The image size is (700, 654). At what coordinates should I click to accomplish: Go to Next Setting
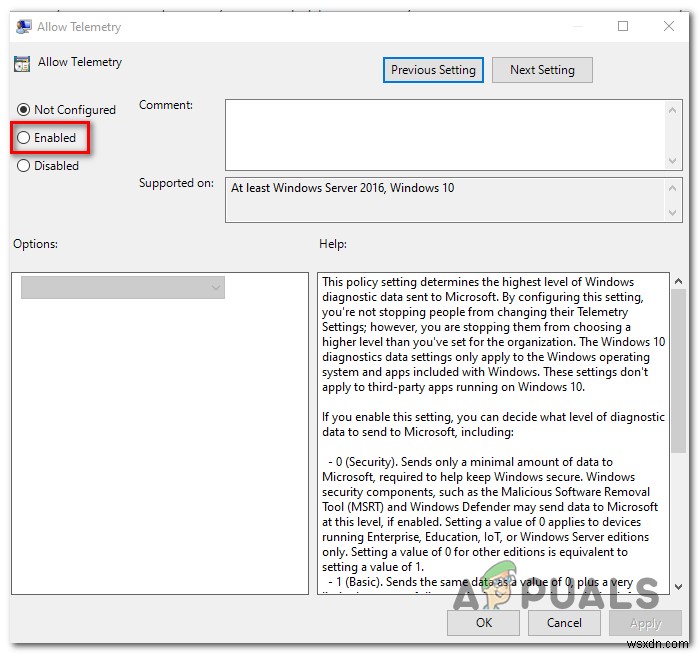542,70
